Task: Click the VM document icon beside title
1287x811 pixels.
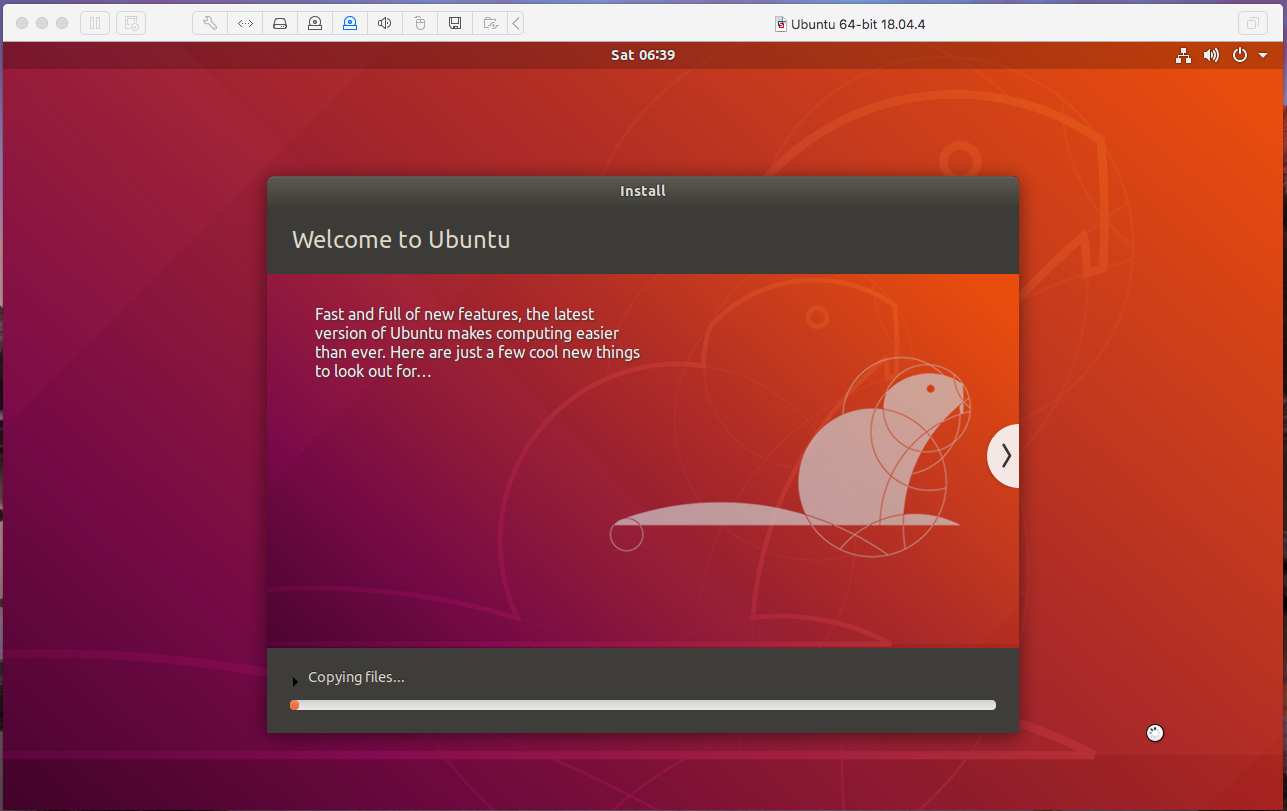Action: pos(781,24)
